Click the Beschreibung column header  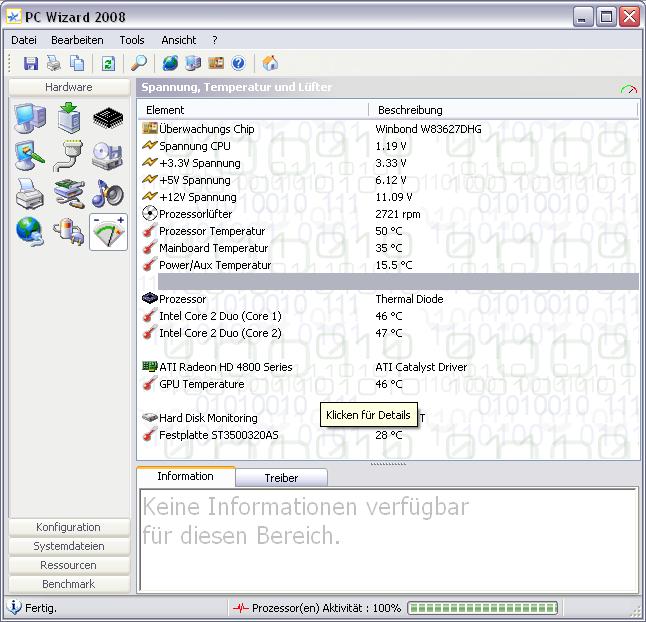503,110
